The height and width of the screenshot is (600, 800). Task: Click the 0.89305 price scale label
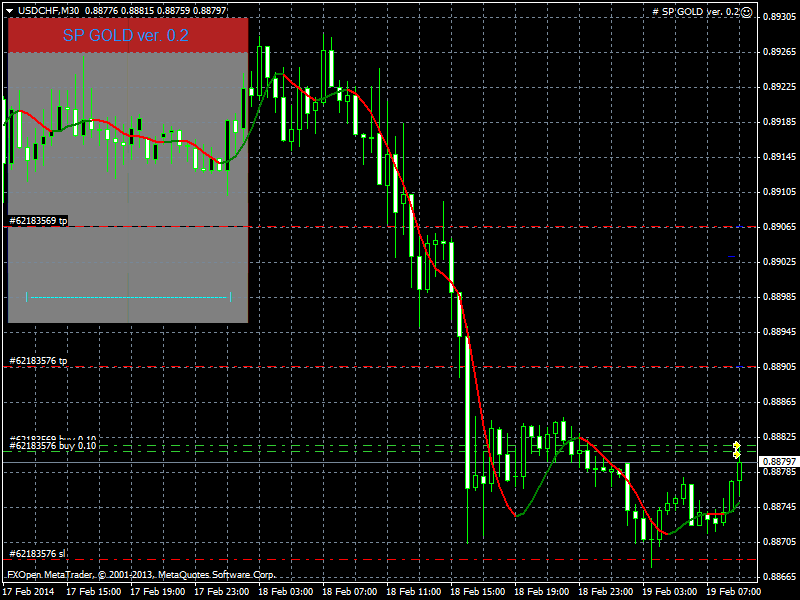tap(780, 17)
